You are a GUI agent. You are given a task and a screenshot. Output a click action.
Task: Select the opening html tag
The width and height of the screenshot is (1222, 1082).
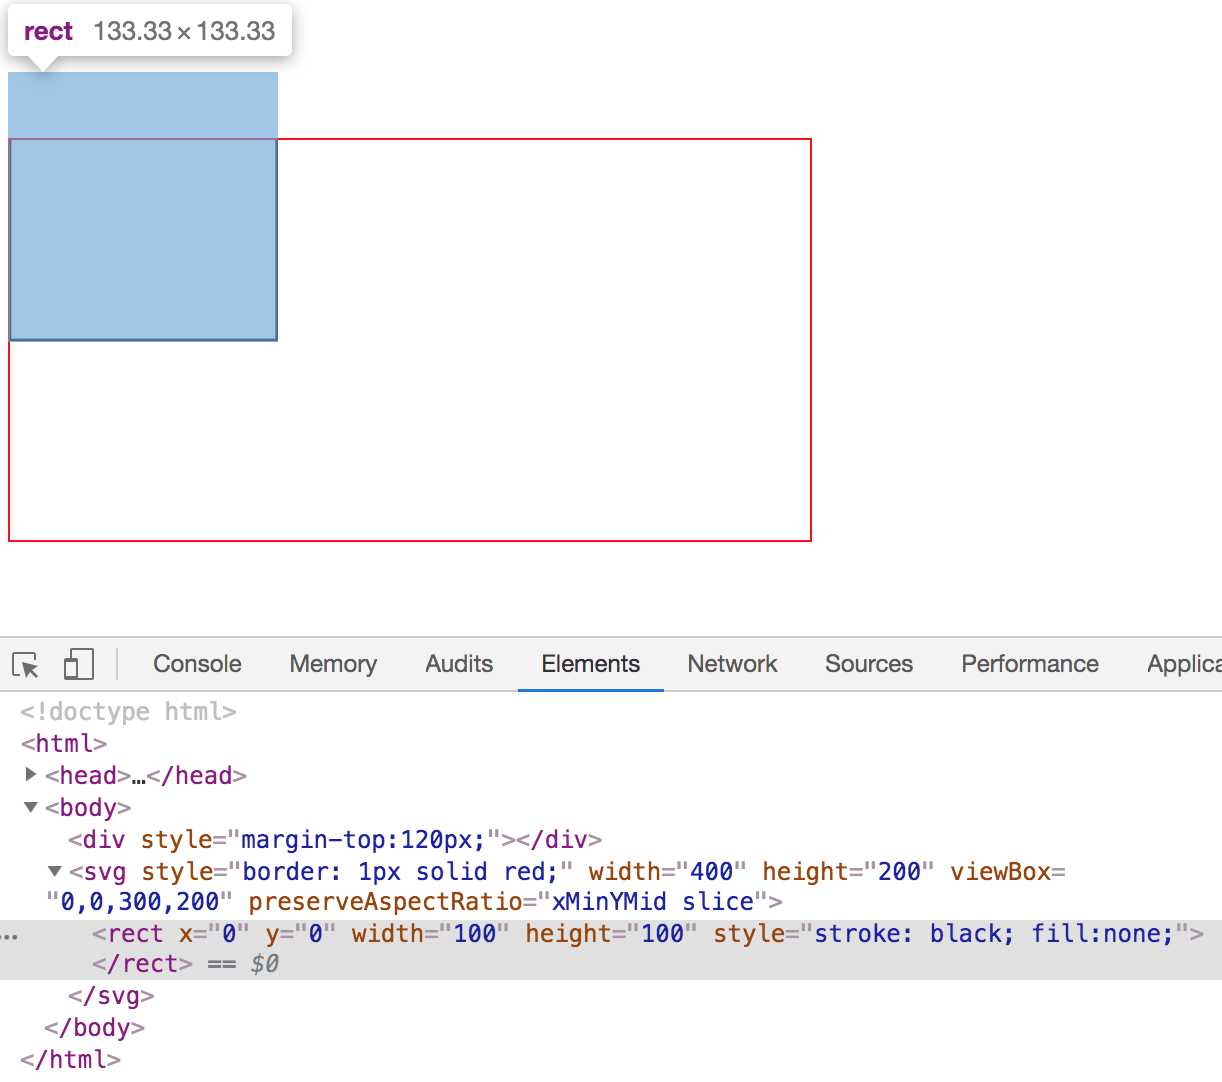tap(63, 744)
